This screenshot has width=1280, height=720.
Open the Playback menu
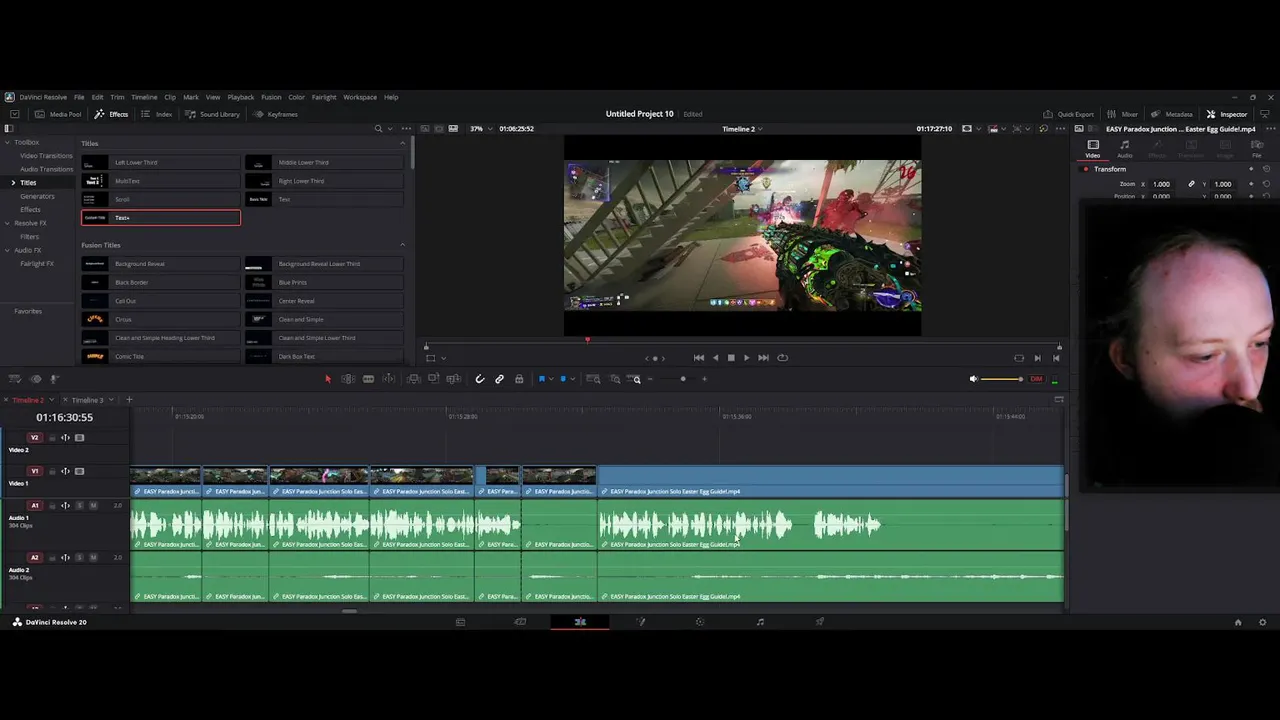[x=241, y=97]
